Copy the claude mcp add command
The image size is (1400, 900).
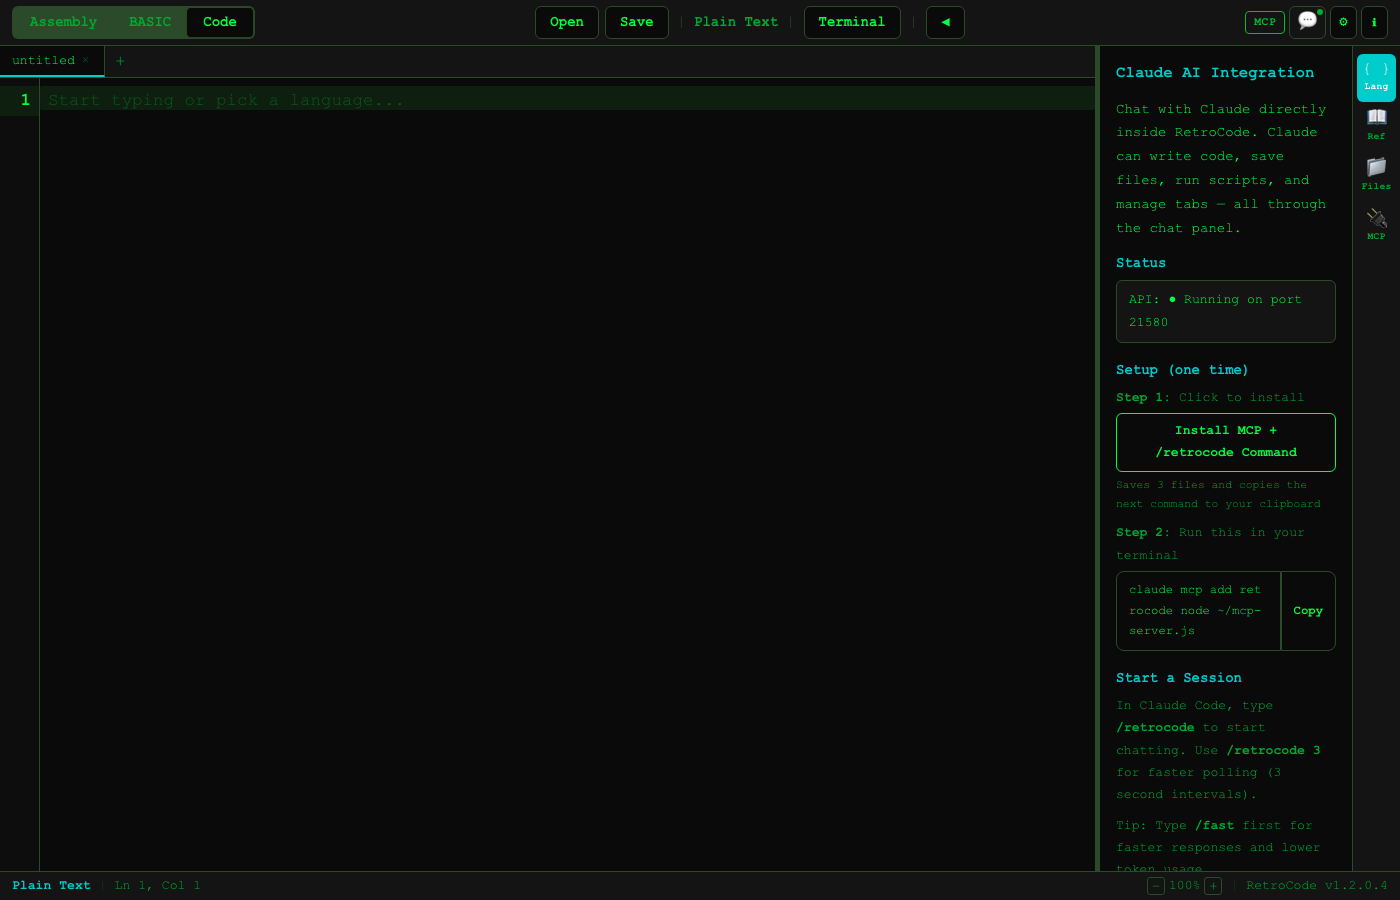(1308, 610)
